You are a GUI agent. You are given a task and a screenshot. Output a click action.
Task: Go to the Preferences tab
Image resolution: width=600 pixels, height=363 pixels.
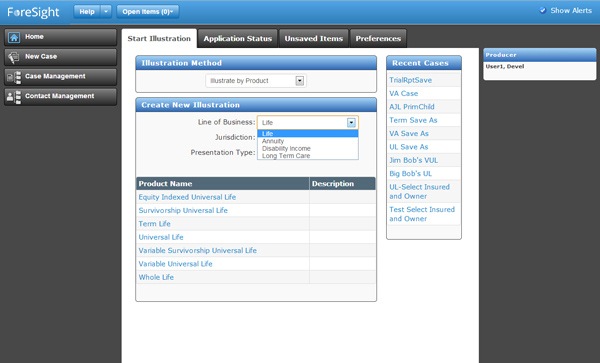tap(378, 39)
